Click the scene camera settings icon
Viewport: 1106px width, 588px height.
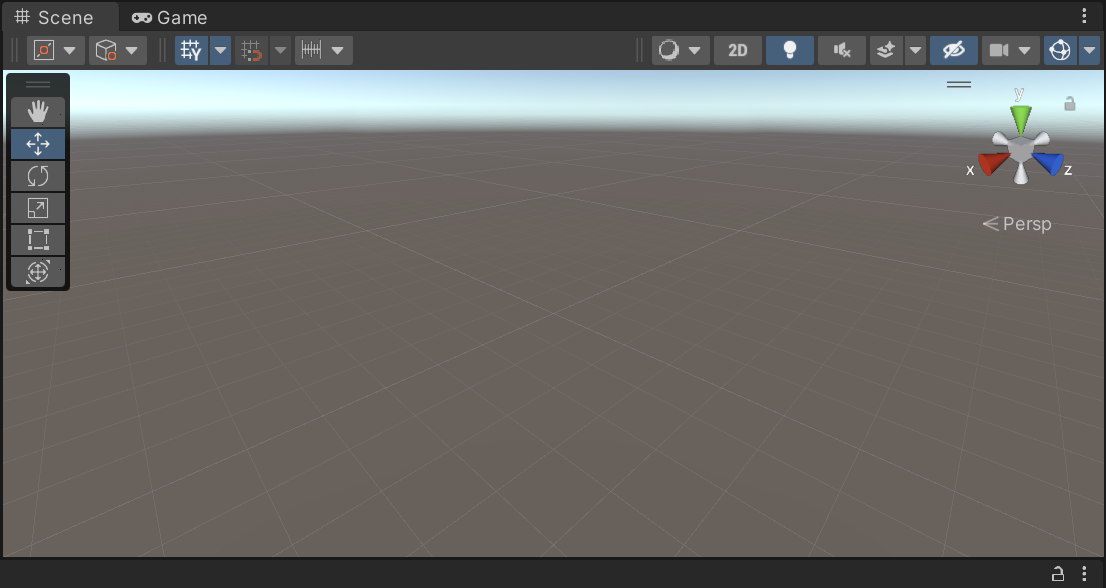pos(999,50)
